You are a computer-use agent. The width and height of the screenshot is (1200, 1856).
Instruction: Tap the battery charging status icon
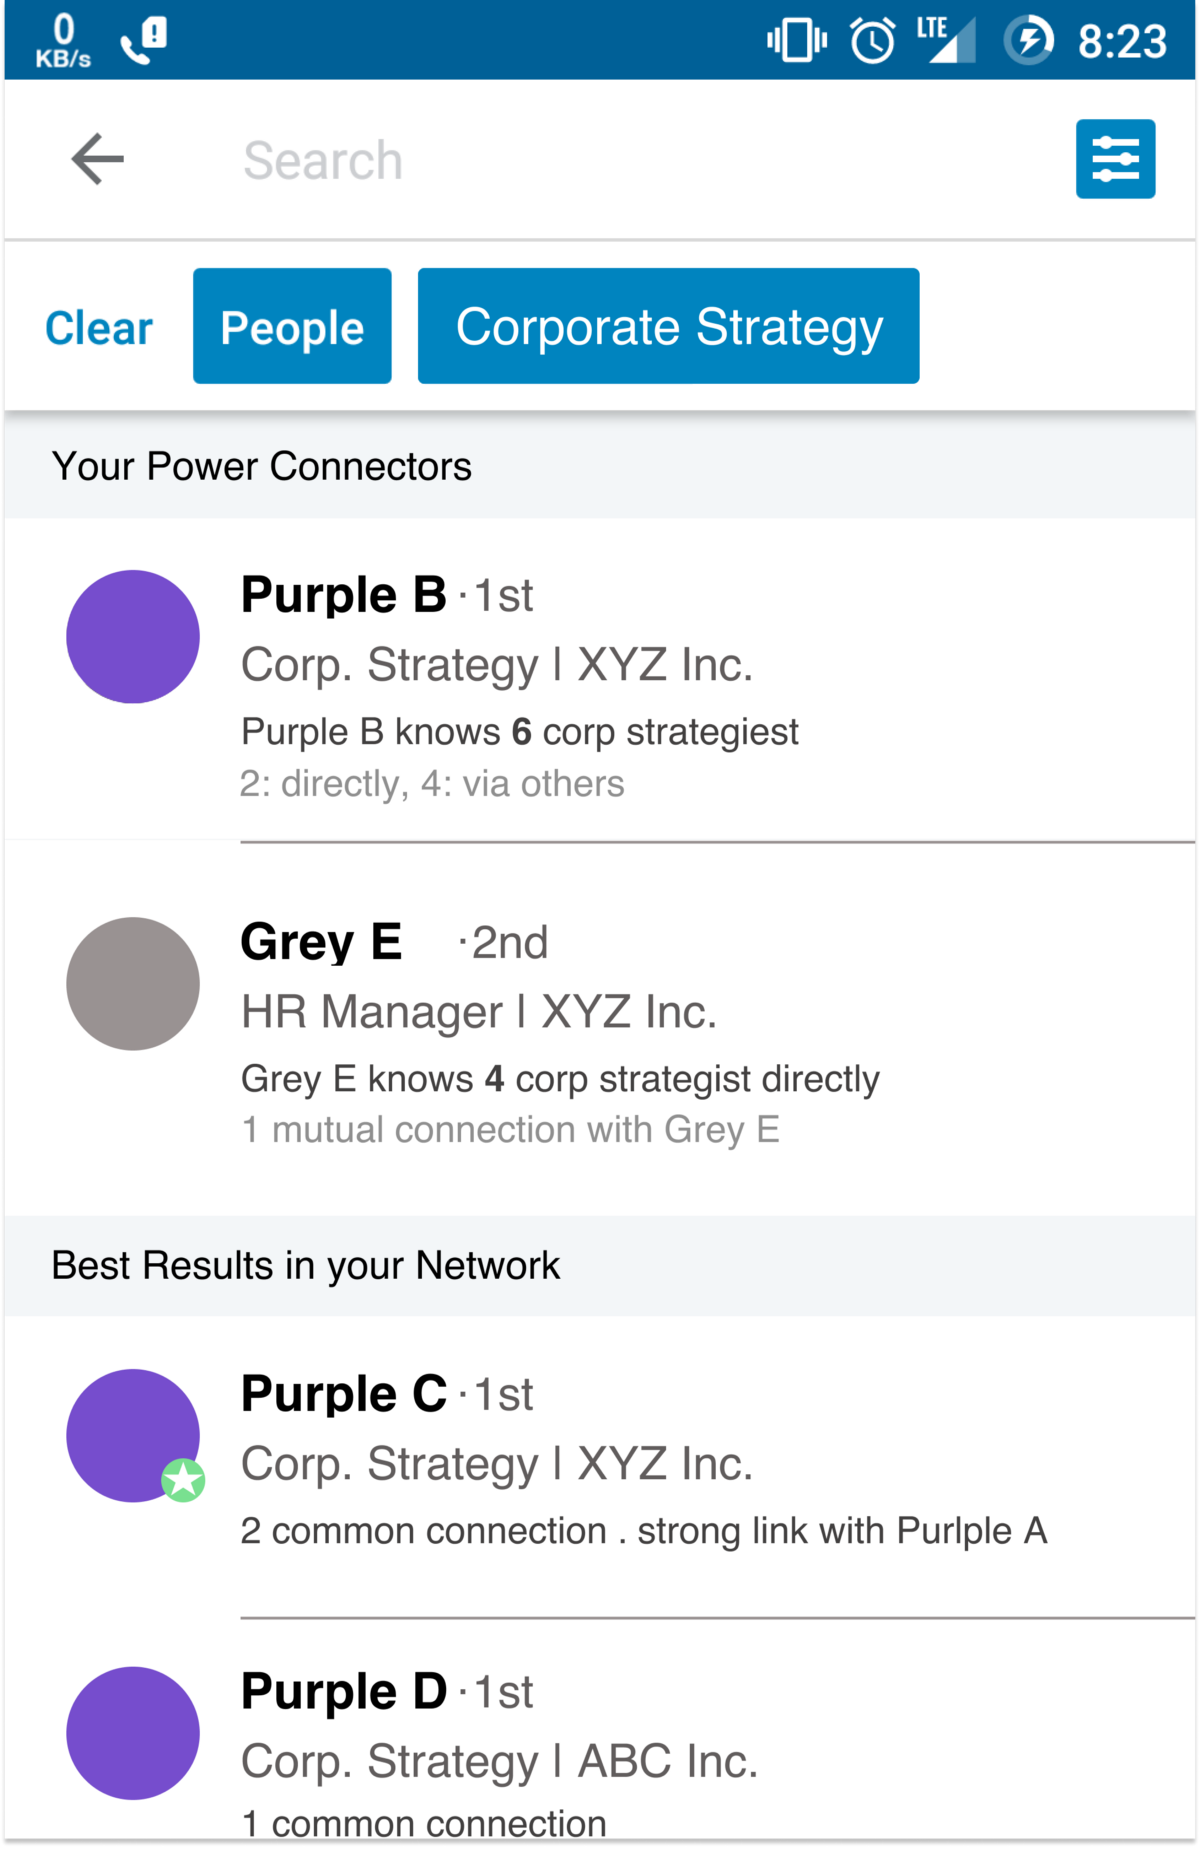click(x=1029, y=41)
